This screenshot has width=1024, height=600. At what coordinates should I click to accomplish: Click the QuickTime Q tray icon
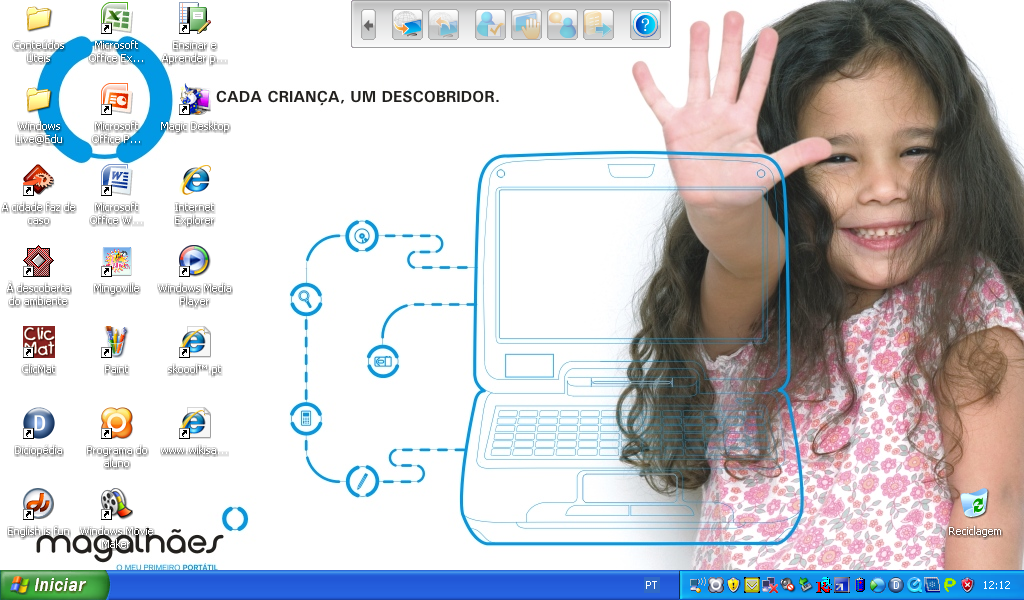tap(914, 585)
